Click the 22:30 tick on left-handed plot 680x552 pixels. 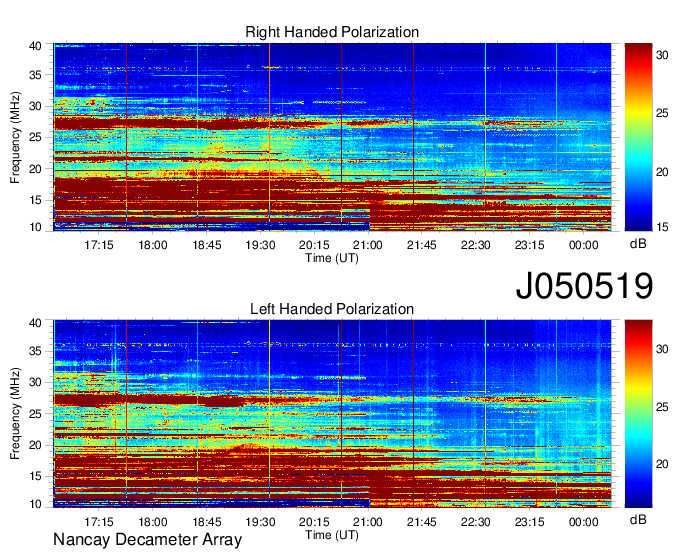(x=476, y=522)
